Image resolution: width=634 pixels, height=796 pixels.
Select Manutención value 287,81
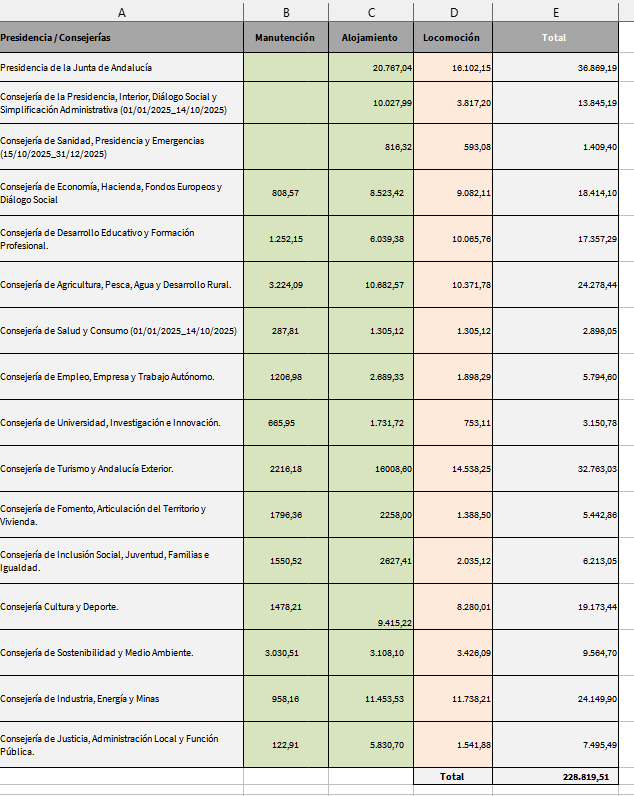(x=286, y=331)
